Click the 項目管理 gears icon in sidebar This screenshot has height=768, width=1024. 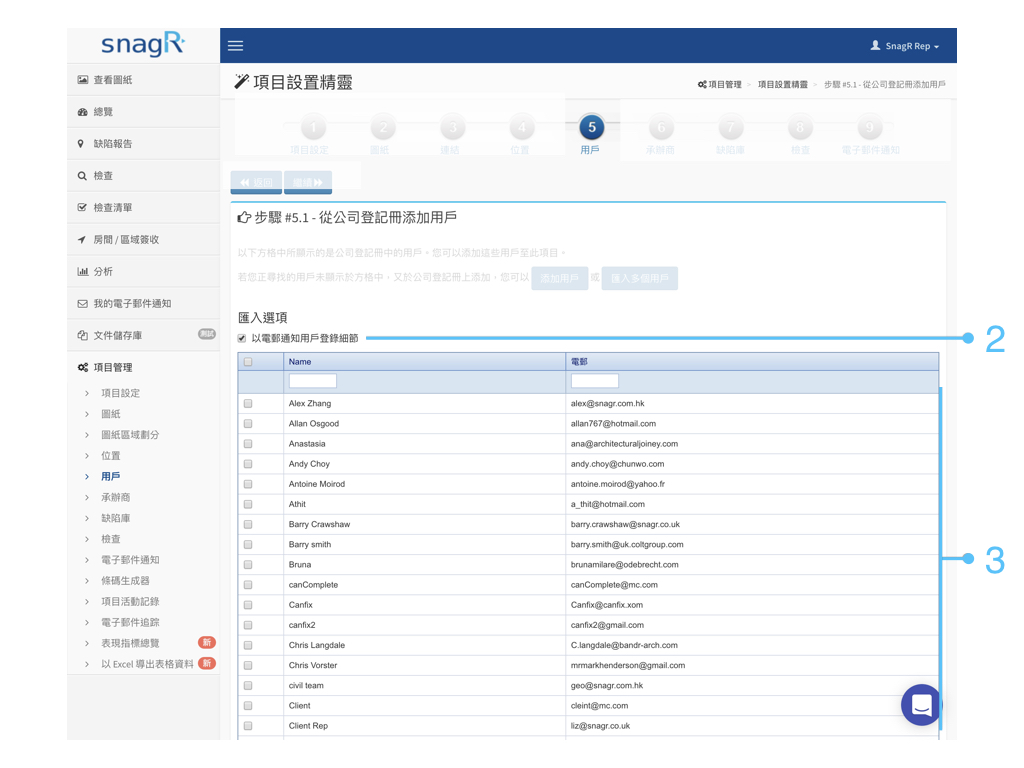82,368
